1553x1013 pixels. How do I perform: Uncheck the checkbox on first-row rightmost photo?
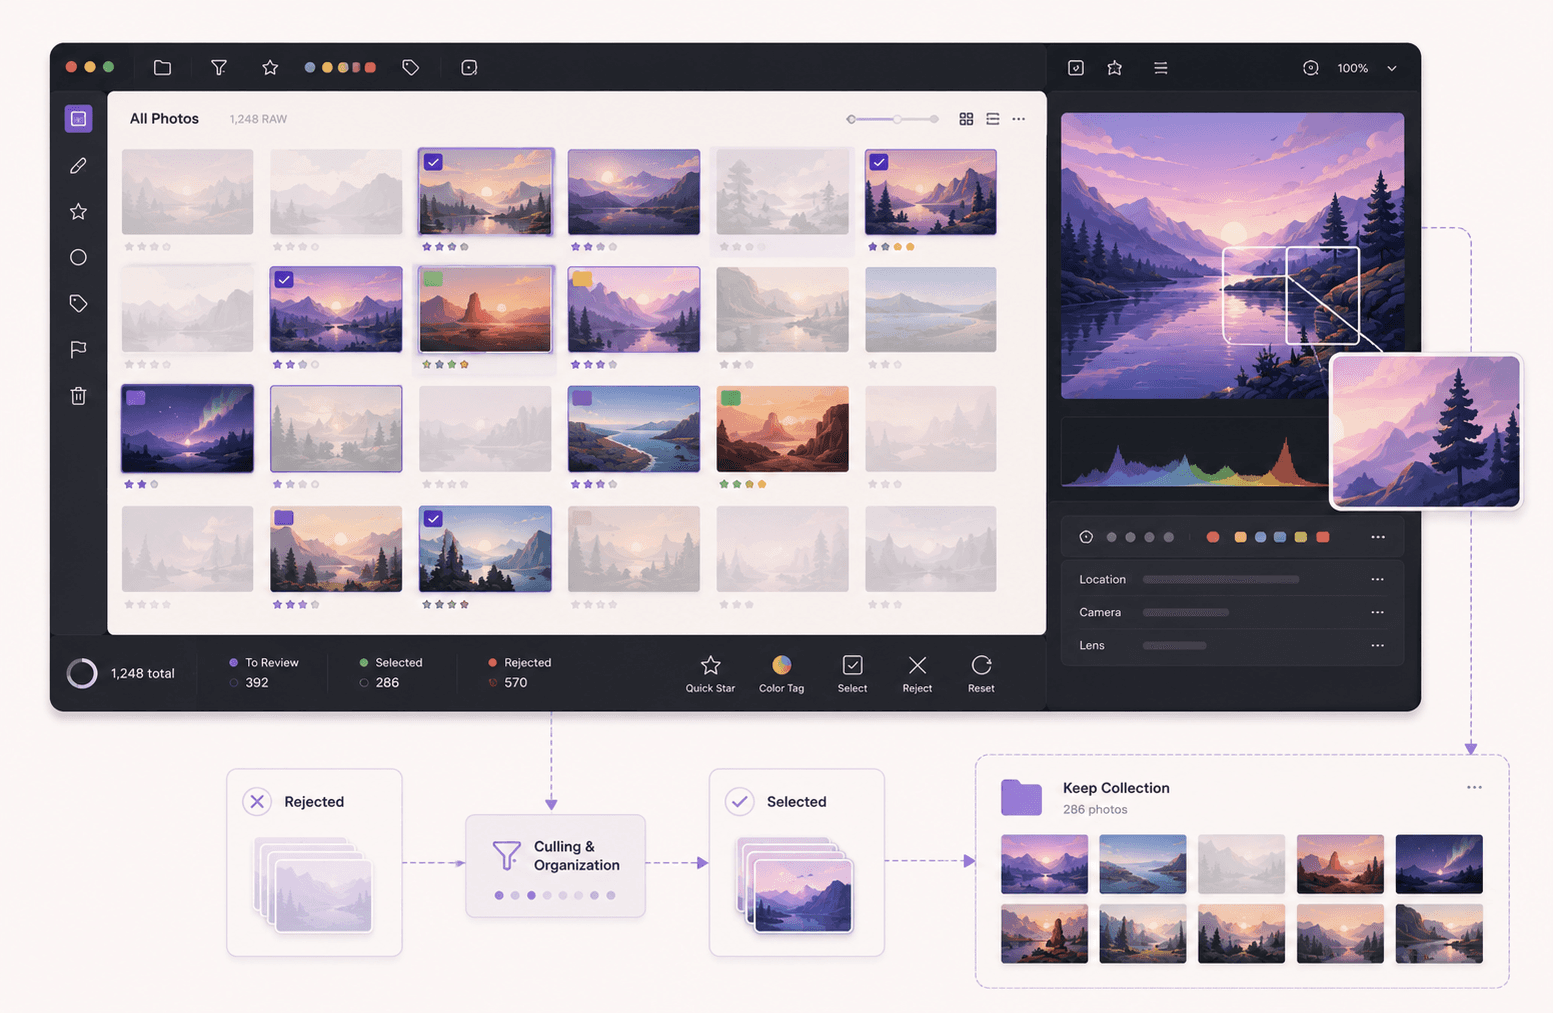click(878, 162)
